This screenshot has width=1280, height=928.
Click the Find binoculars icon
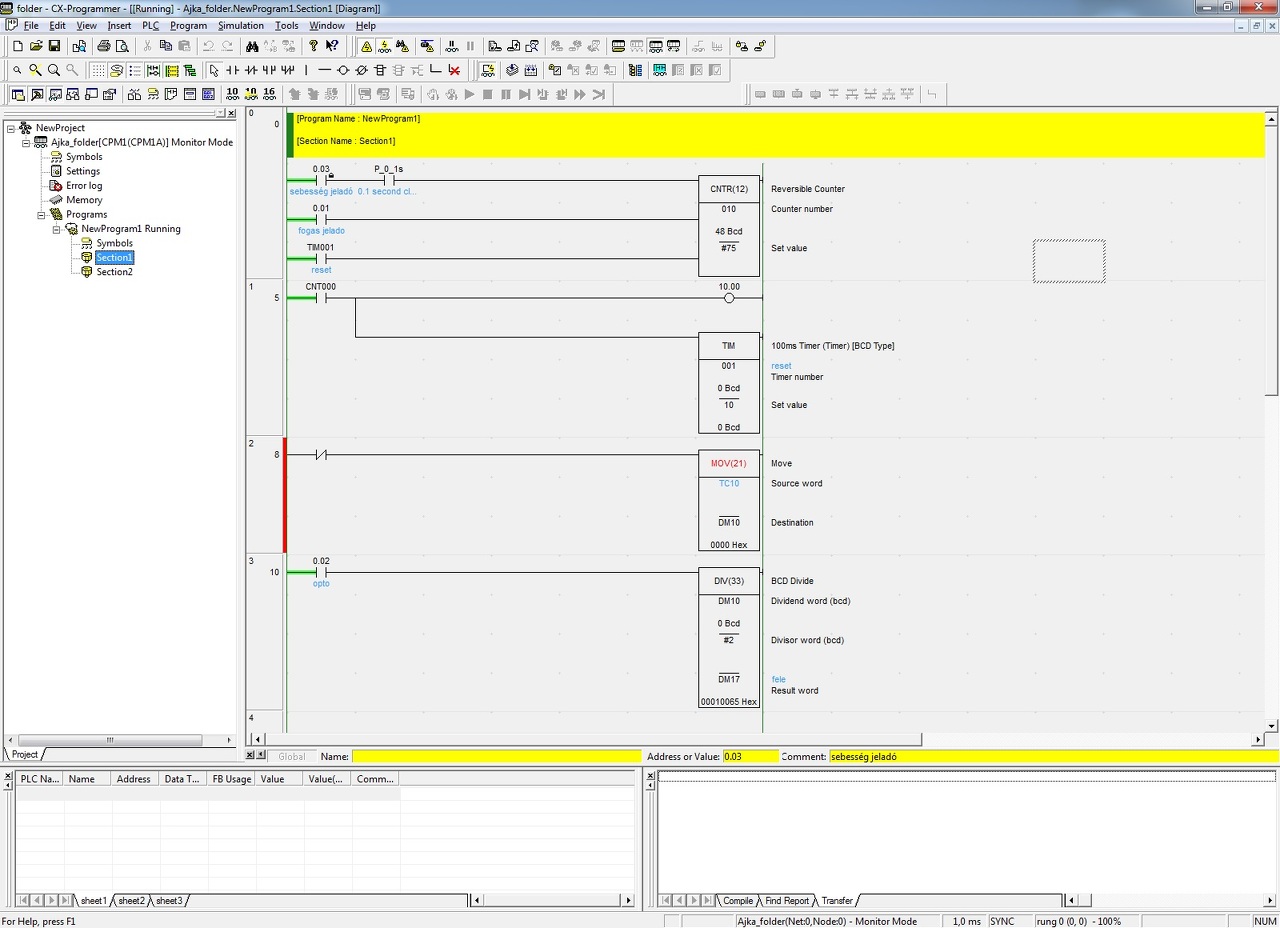pos(252,46)
